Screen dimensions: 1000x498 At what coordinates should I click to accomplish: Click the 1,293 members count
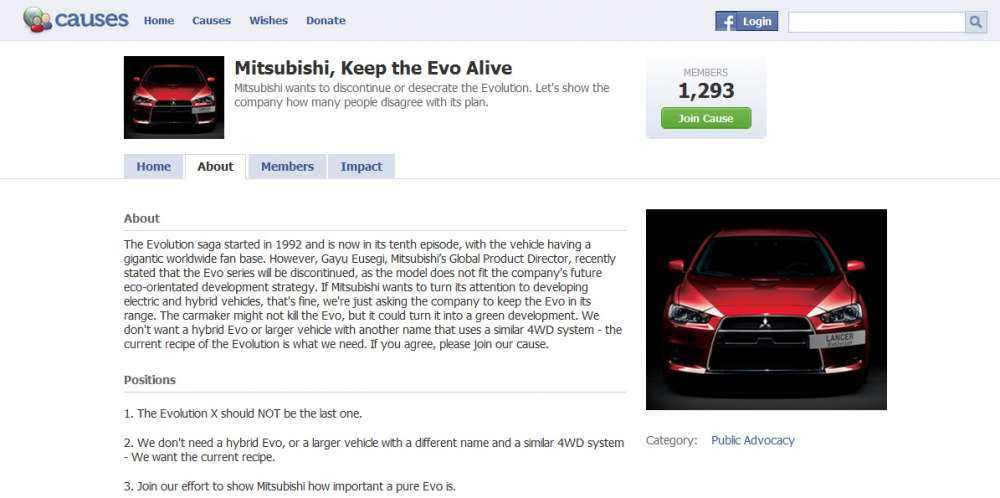click(x=706, y=91)
